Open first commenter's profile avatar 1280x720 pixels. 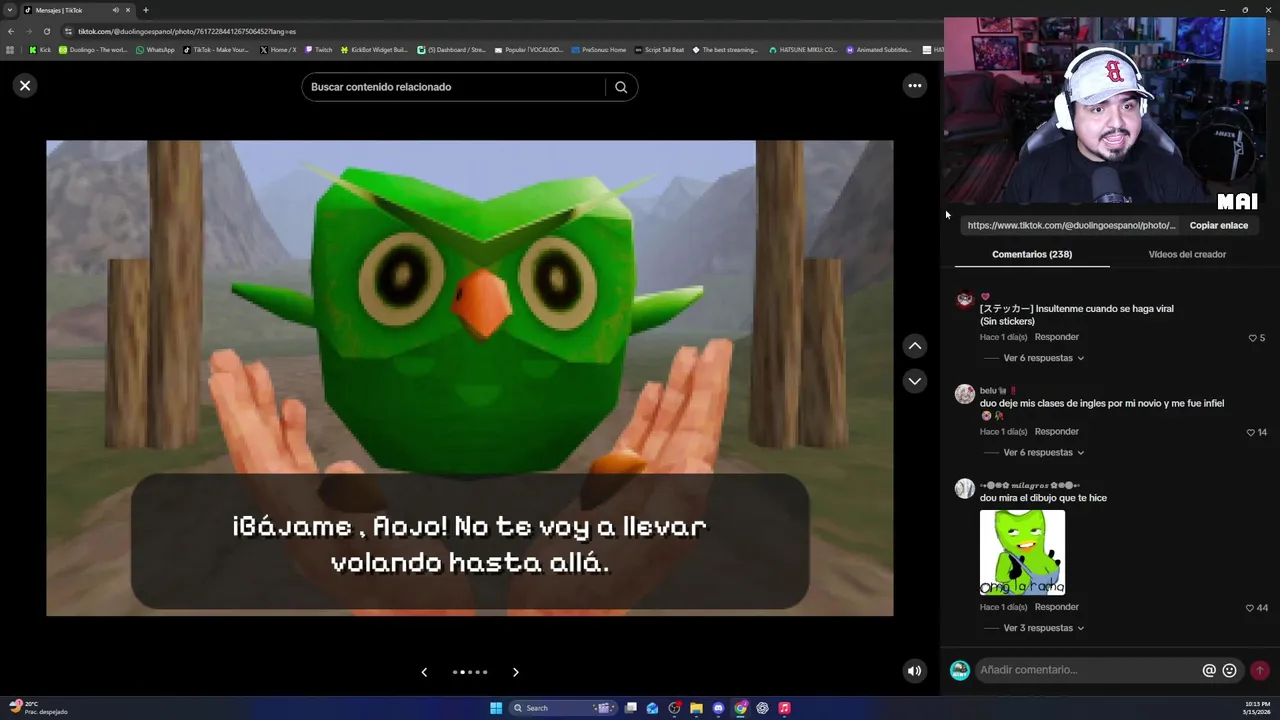(965, 299)
